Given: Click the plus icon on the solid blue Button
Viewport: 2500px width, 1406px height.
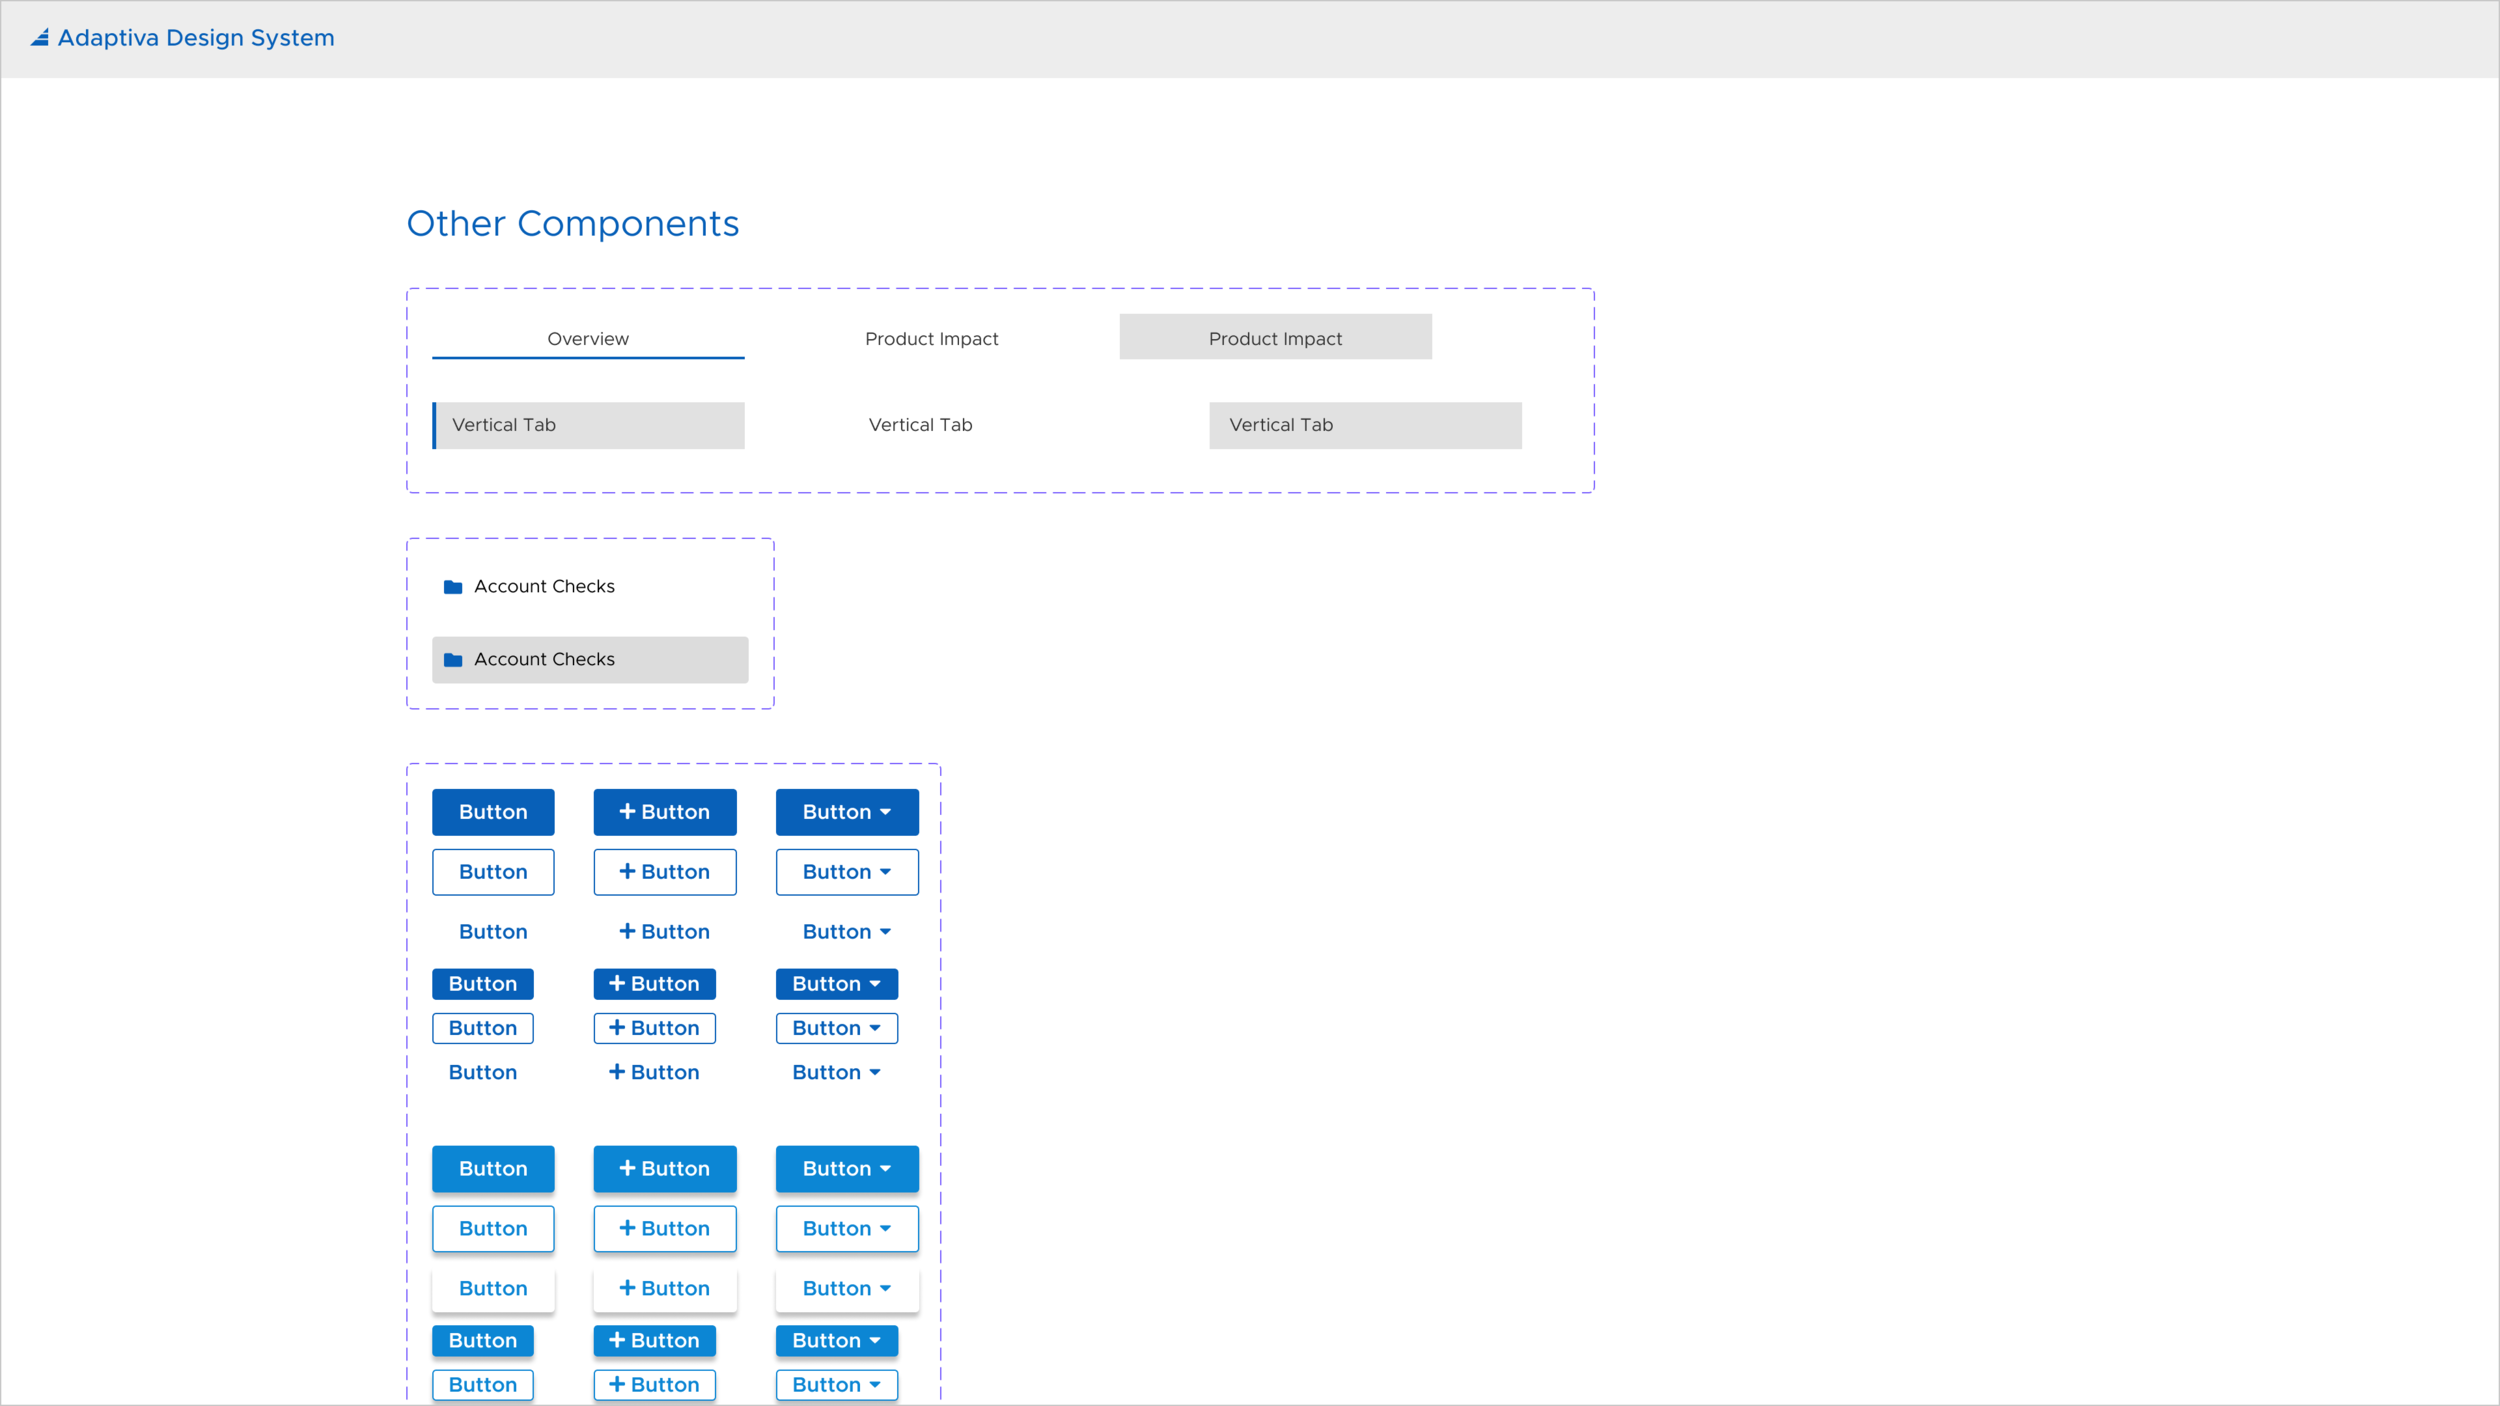Looking at the screenshot, I should tap(626, 812).
